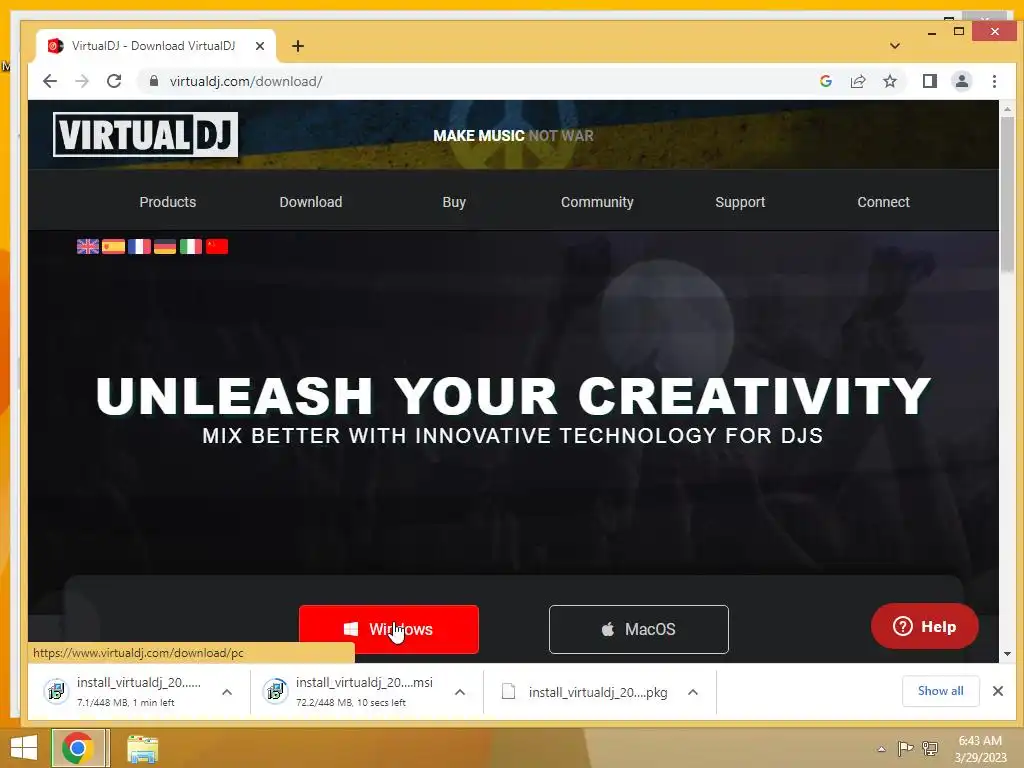Click Show all downloads
Image resolution: width=1024 pixels, height=768 pixels.
(940, 691)
